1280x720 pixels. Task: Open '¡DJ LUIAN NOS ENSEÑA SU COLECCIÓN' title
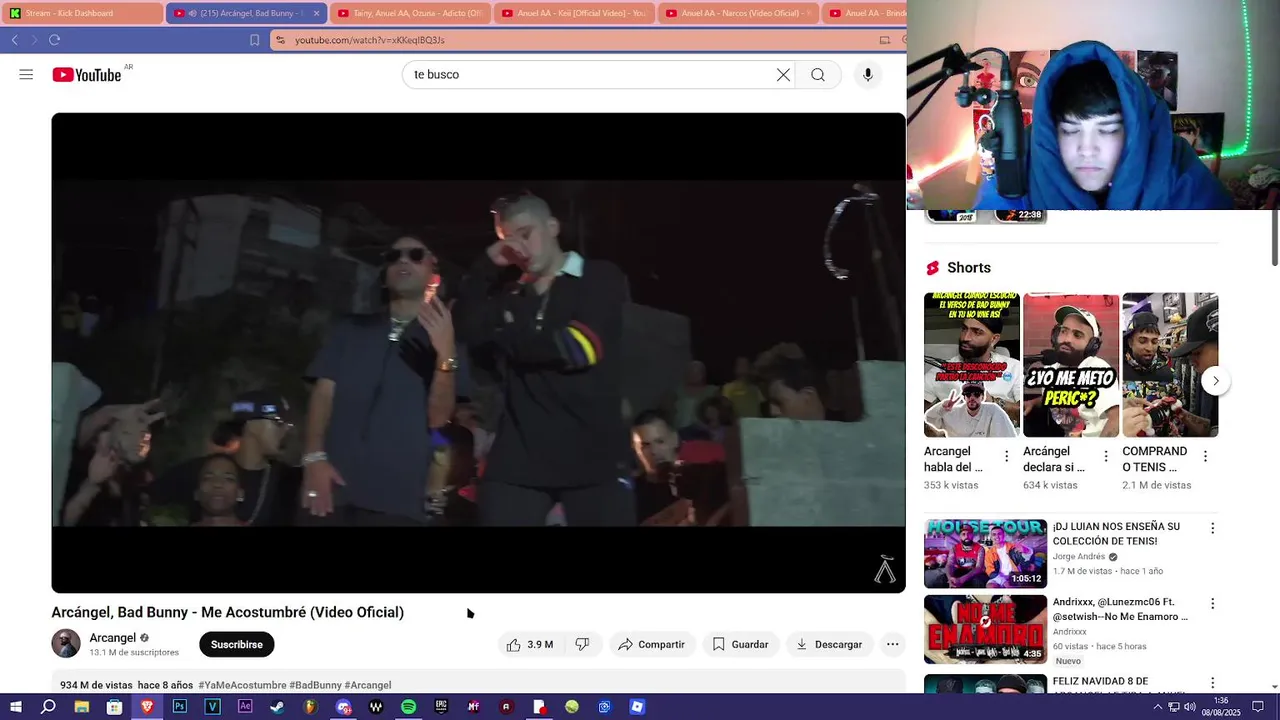1117,534
